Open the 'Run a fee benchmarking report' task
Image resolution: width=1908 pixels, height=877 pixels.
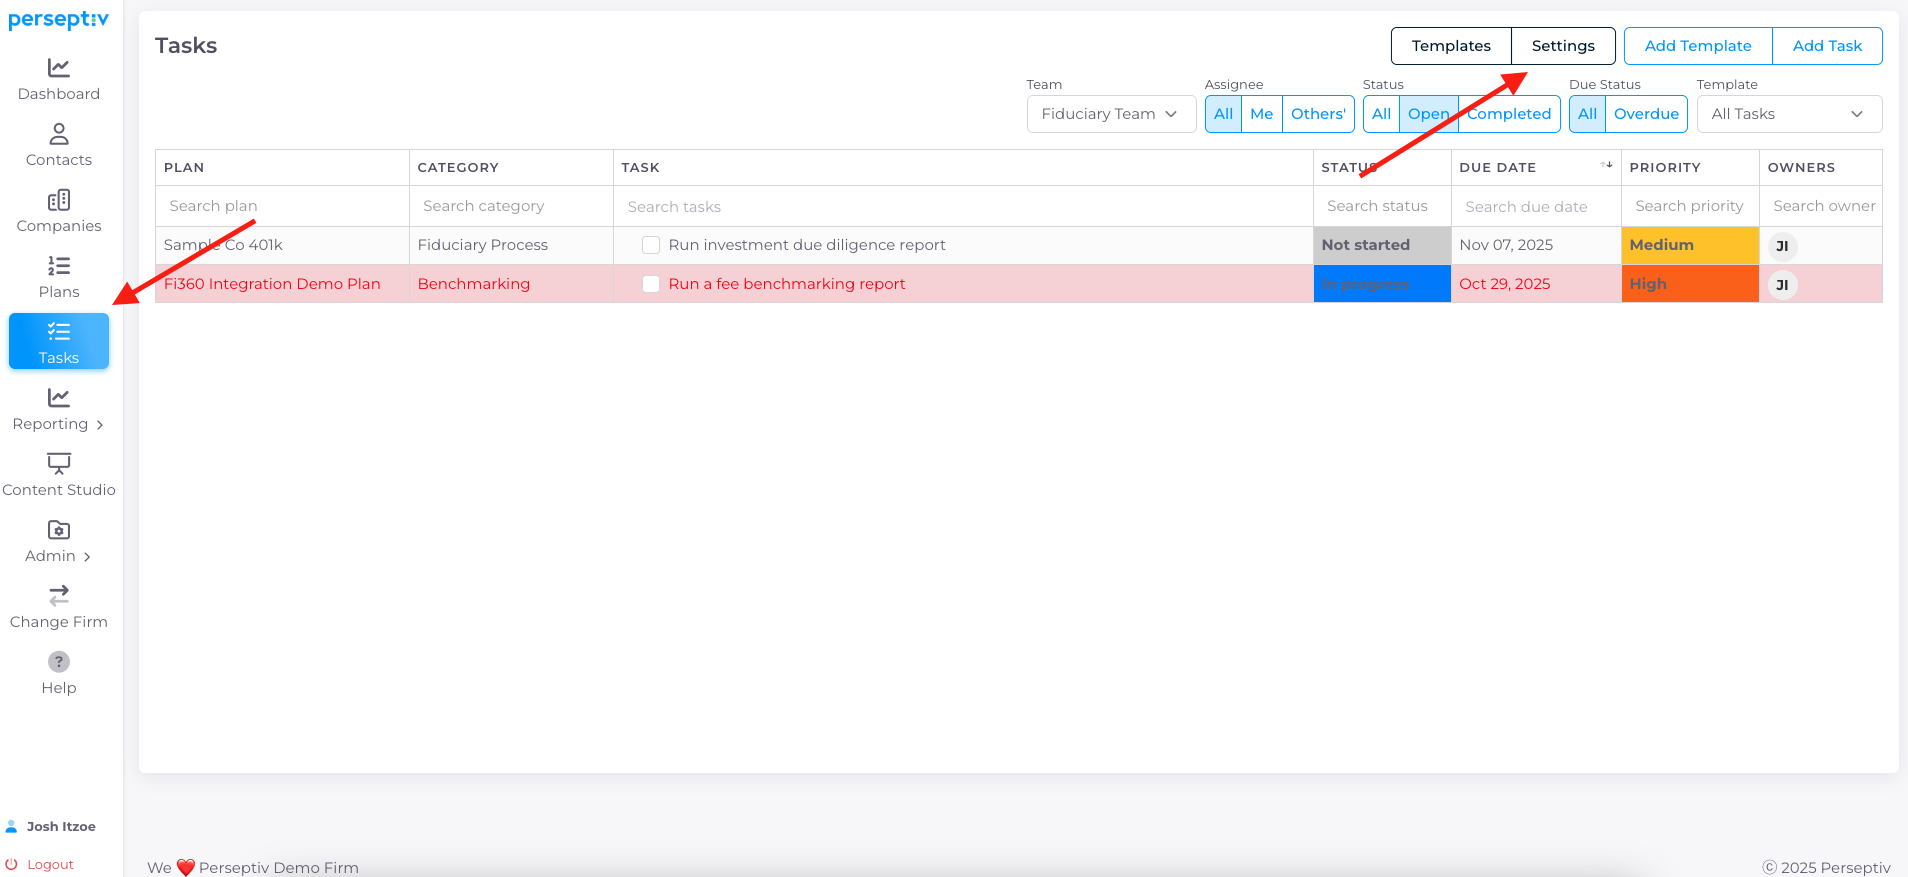[x=787, y=284]
